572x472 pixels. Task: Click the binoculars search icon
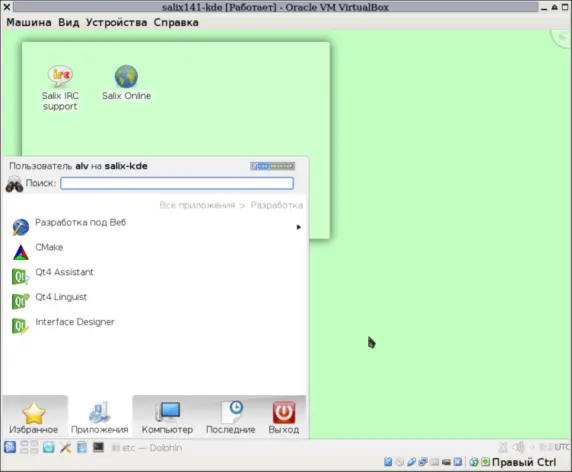[14, 183]
